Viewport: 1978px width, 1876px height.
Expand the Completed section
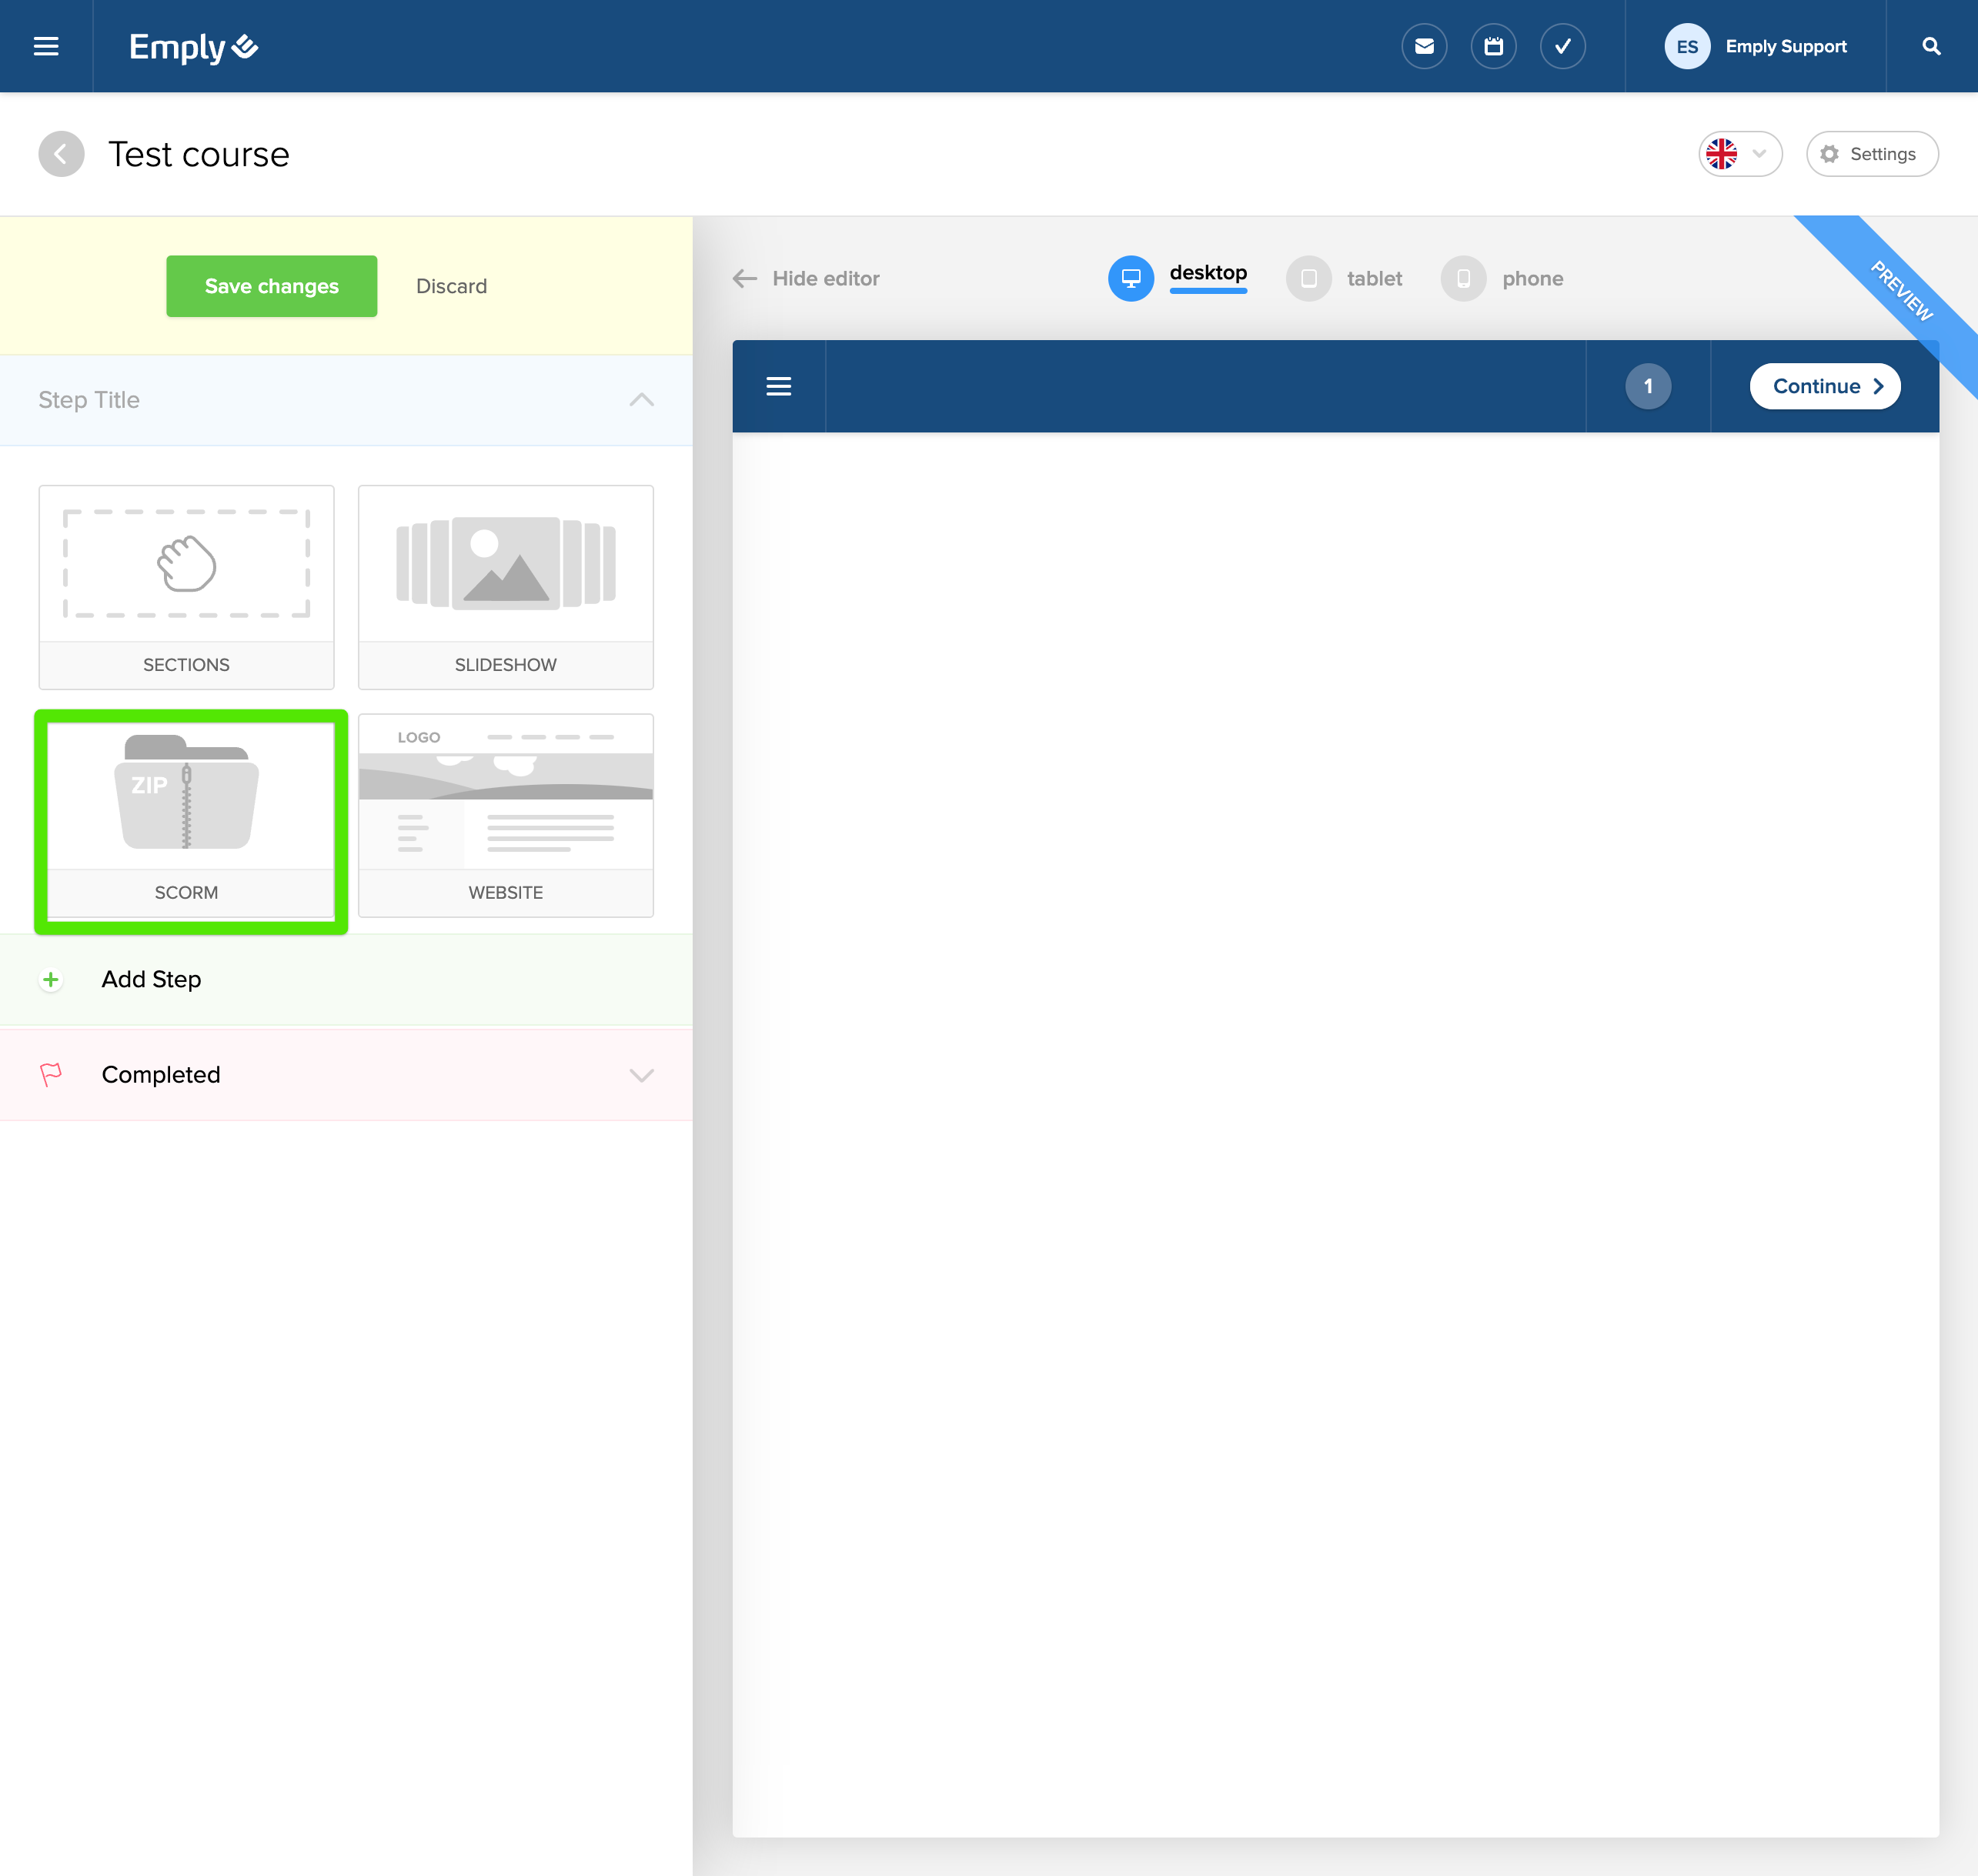[641, 1075]
